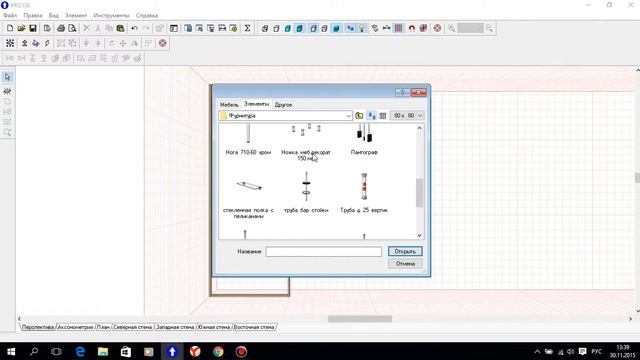Switch to the Элементы tab in dialog
640x360 pixels.
coord(256,104)
